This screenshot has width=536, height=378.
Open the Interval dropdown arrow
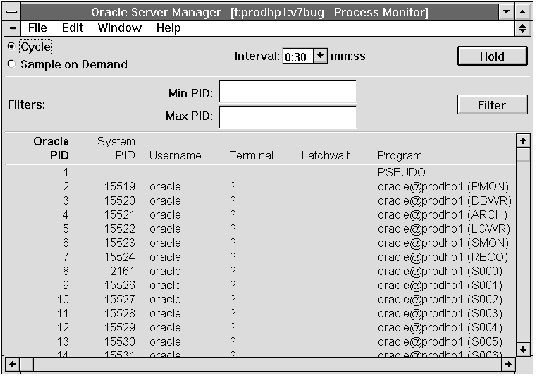320,56
